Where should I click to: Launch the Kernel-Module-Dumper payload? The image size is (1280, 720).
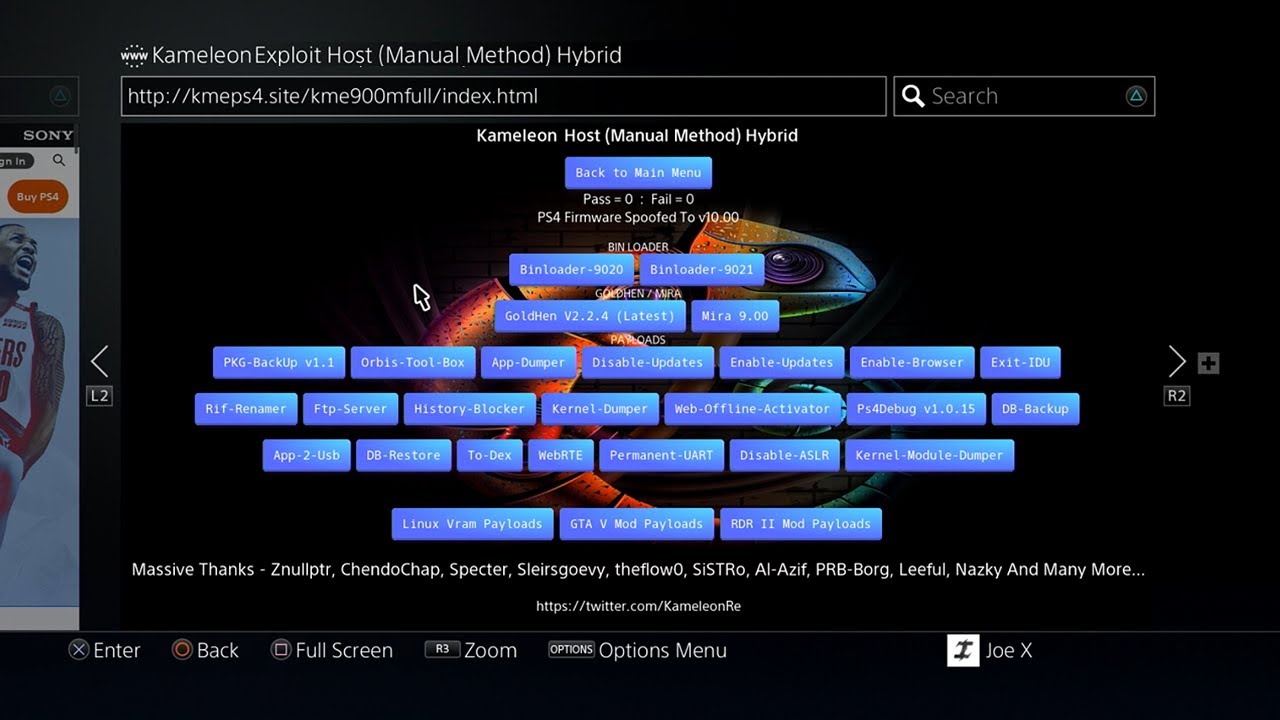click(929, 455)
